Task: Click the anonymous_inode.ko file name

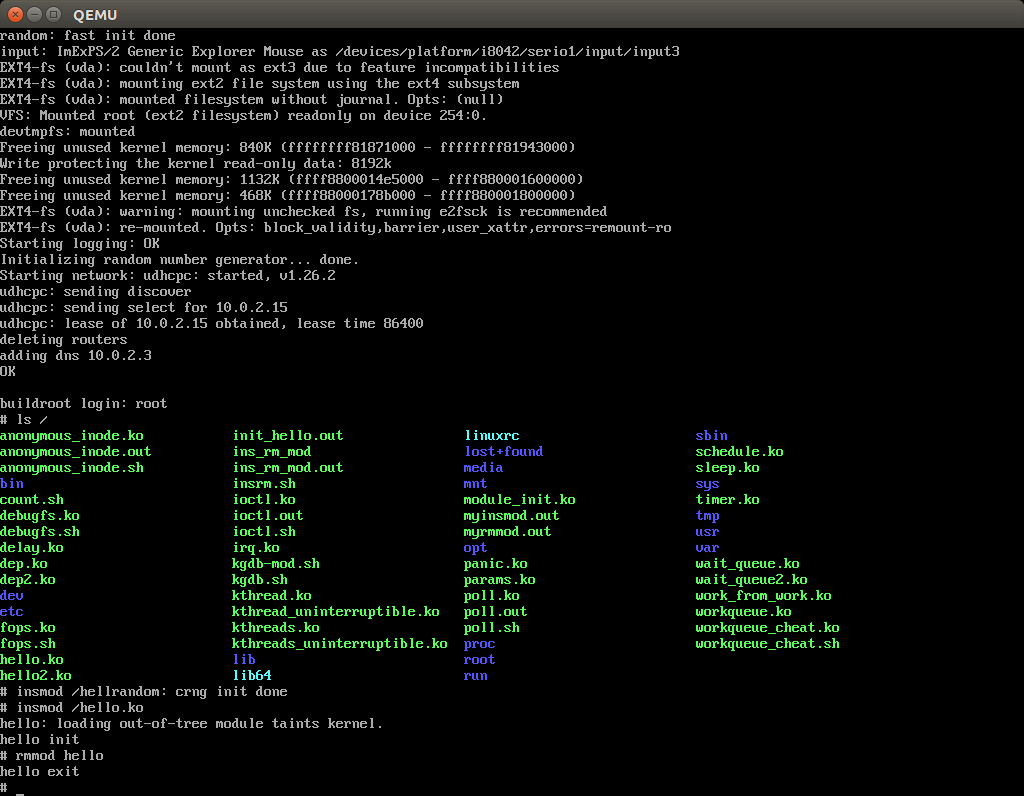Action: coord(72,436)
